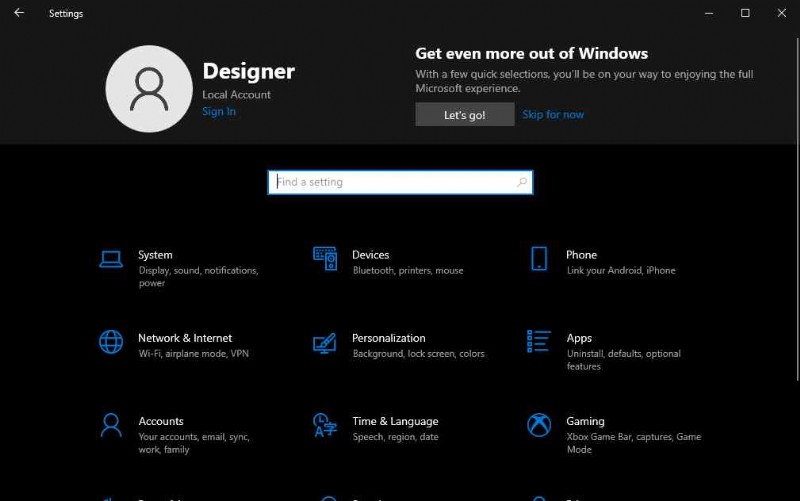Open the Gaming Xbox icon
This screenshot has height=501, width=800.
(x=539, y=425)
